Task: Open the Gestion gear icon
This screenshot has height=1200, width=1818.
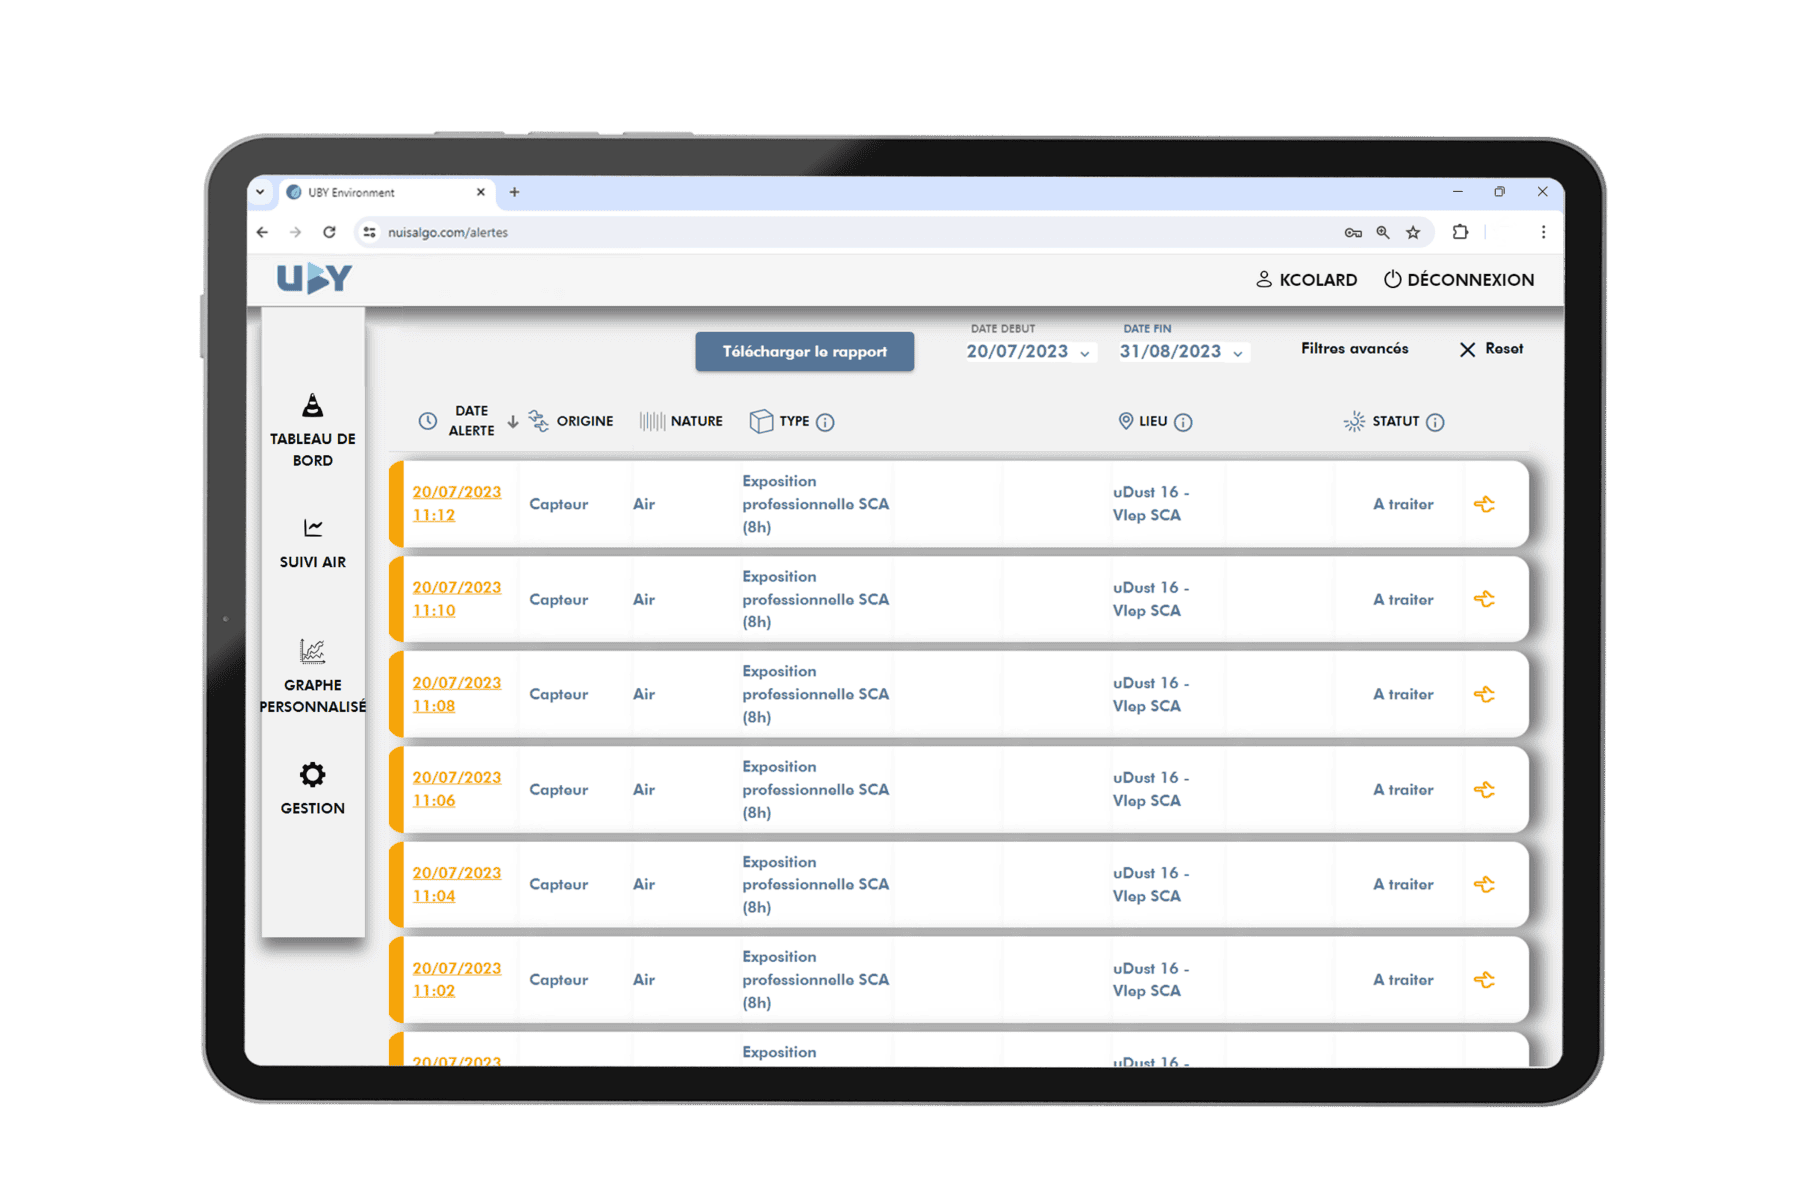Action: coord(312,775)
